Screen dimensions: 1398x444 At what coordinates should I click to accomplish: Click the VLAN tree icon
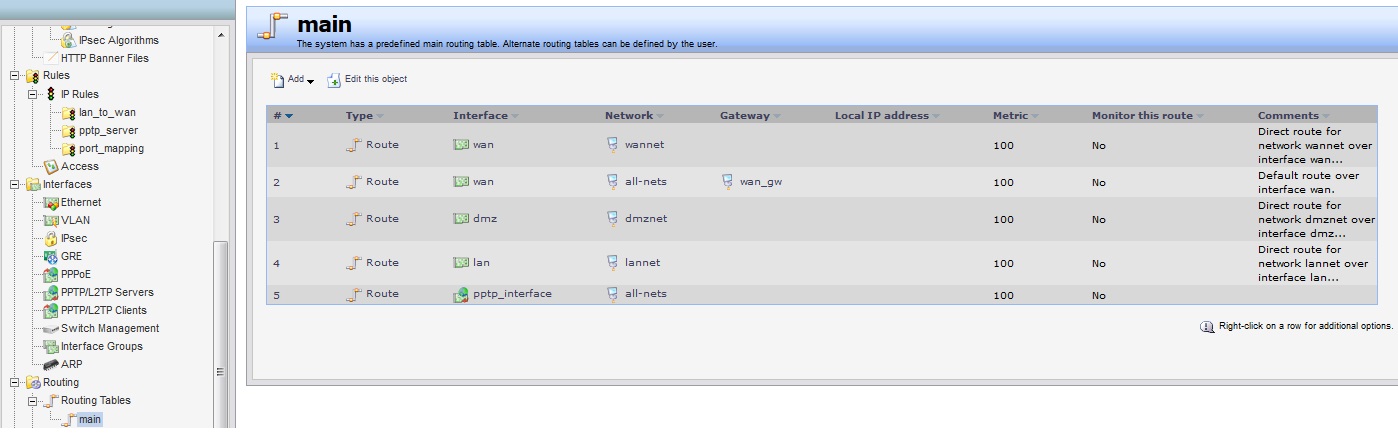click(x=51, y=220)
